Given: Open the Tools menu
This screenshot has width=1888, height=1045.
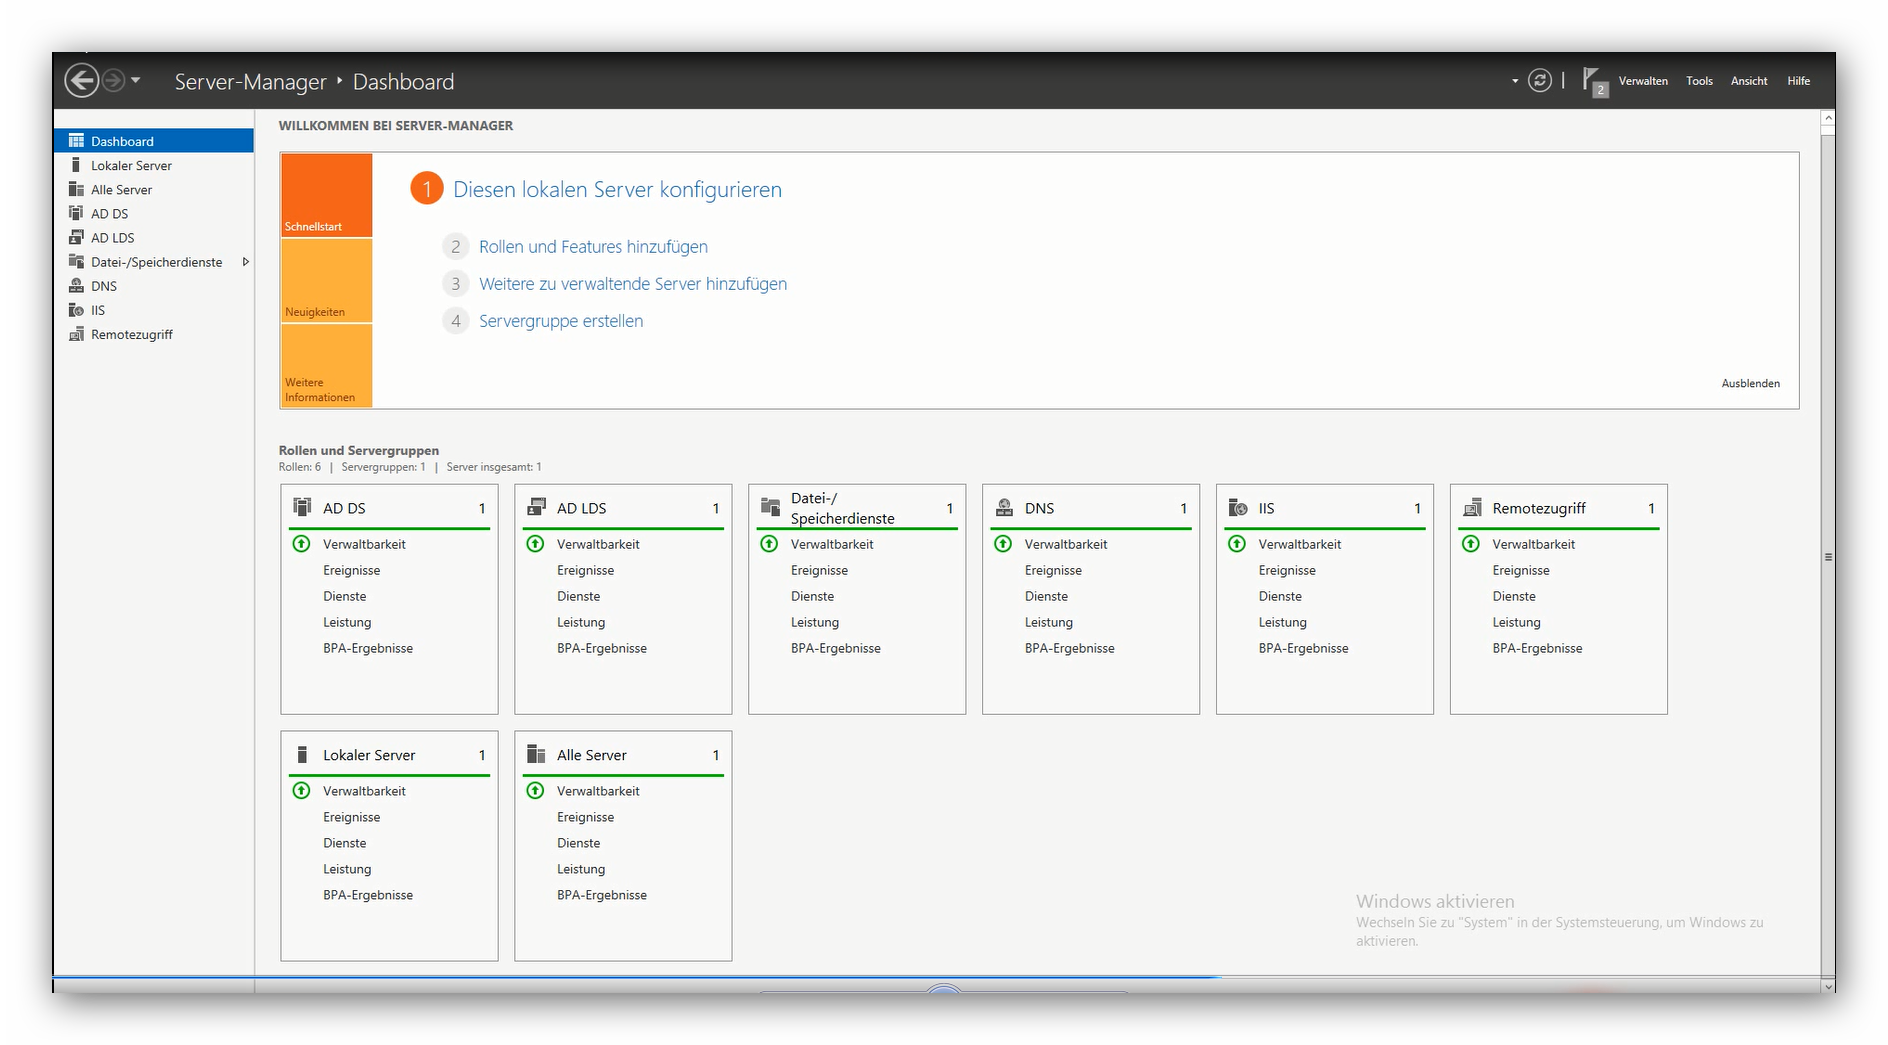Looking at the screenshot, I should pyautogui.click(x=1699, y=81).
